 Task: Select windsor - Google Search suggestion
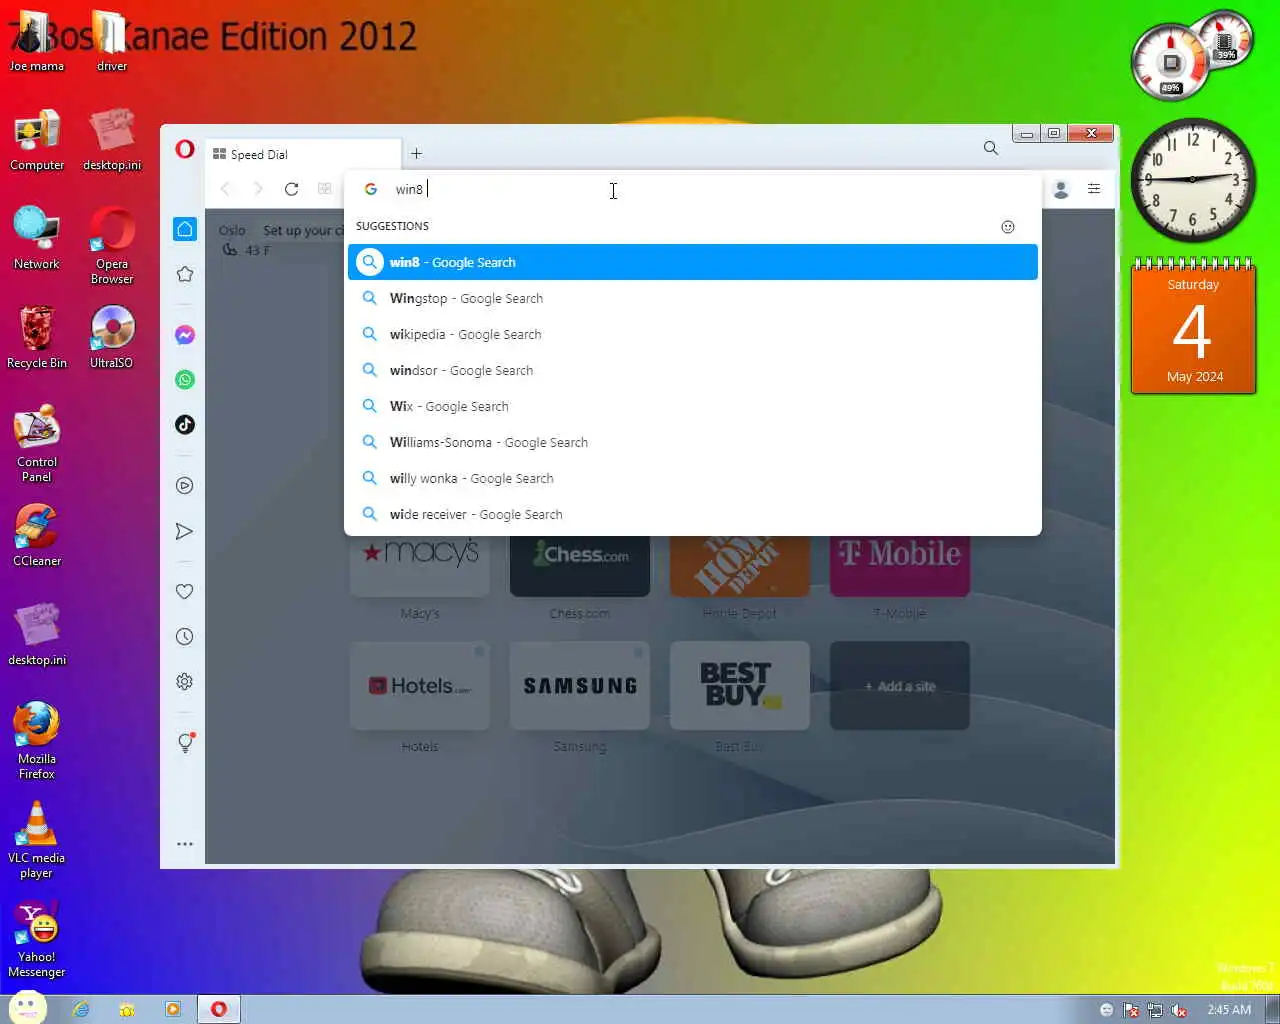(692, 370)
